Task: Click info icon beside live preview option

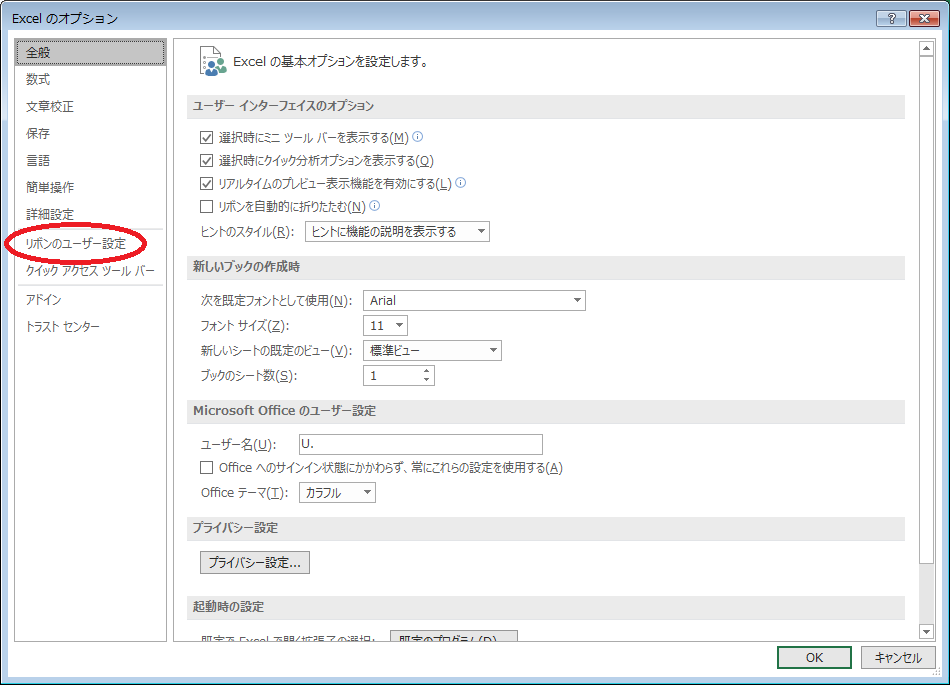Action: point(461,183)
